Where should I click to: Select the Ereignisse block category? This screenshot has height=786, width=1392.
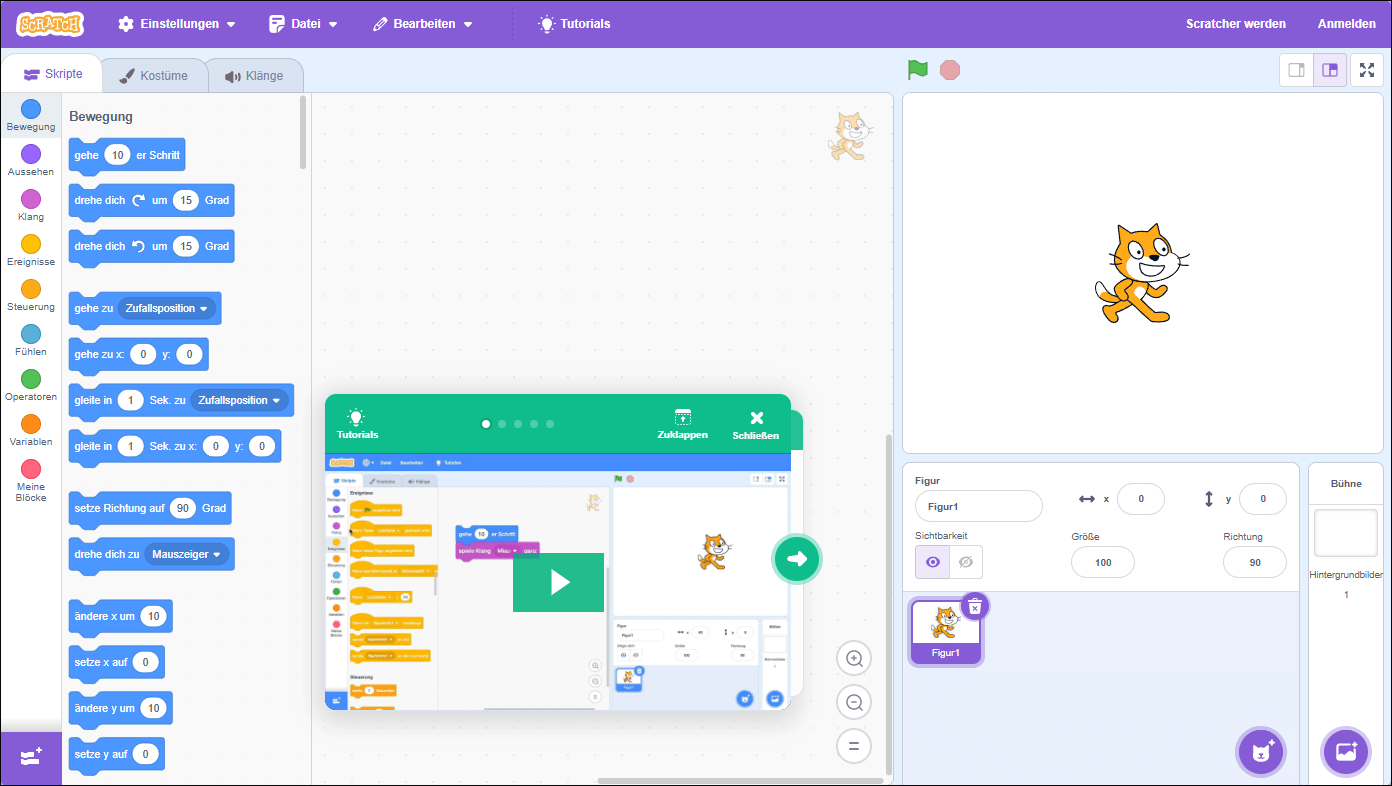31,251
